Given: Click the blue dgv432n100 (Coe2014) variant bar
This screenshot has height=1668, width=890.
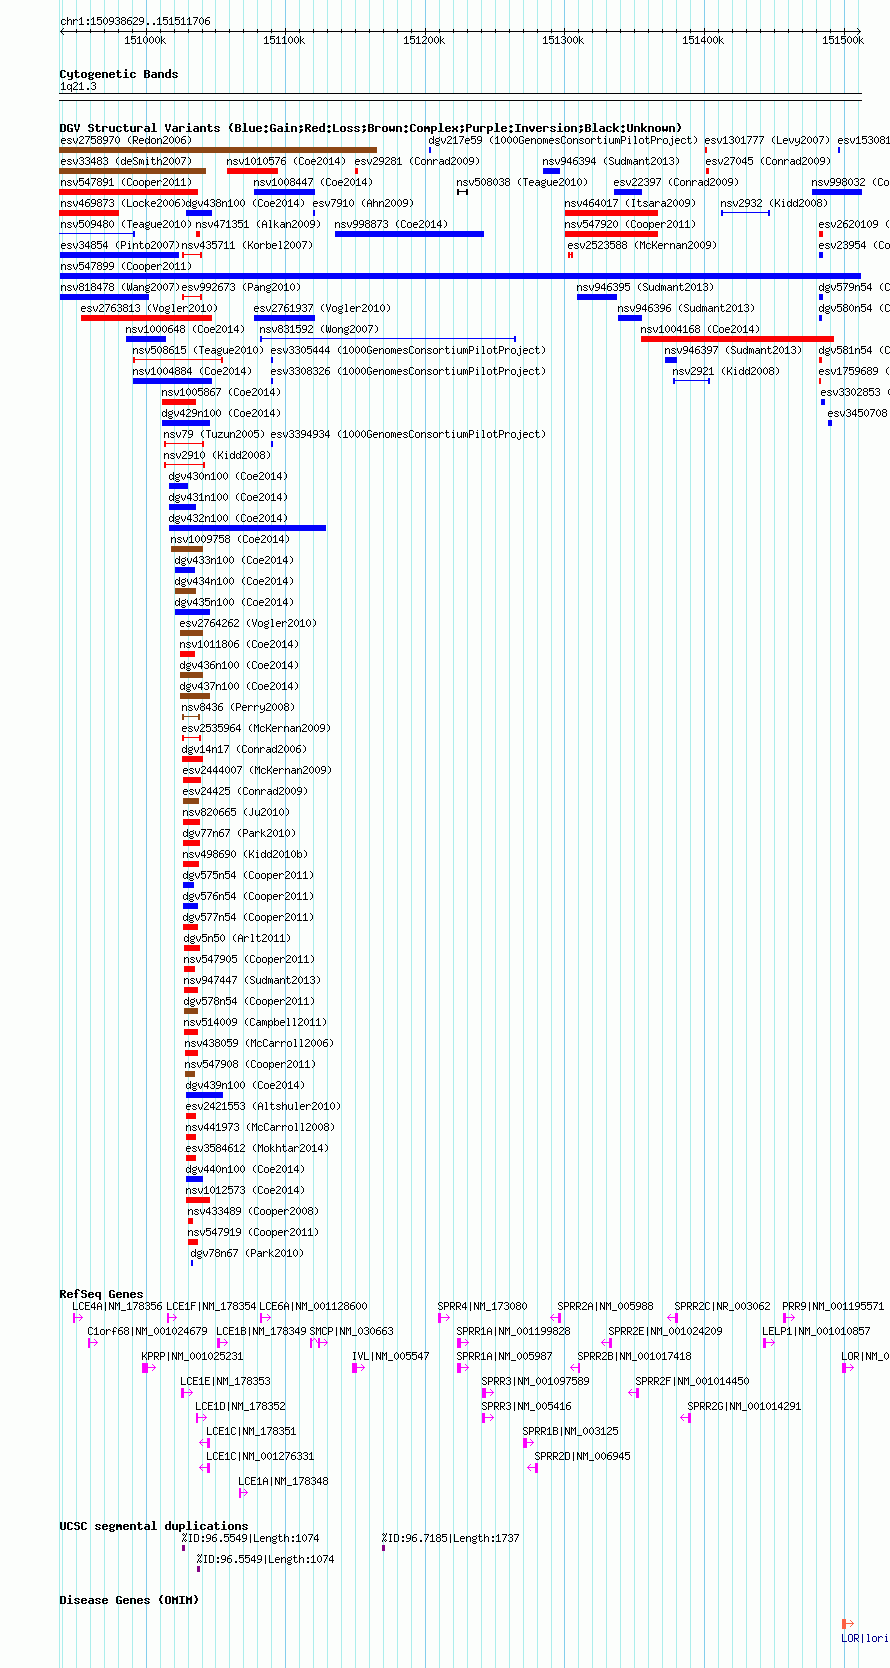Looking at the screenshot, I should 247,528.
